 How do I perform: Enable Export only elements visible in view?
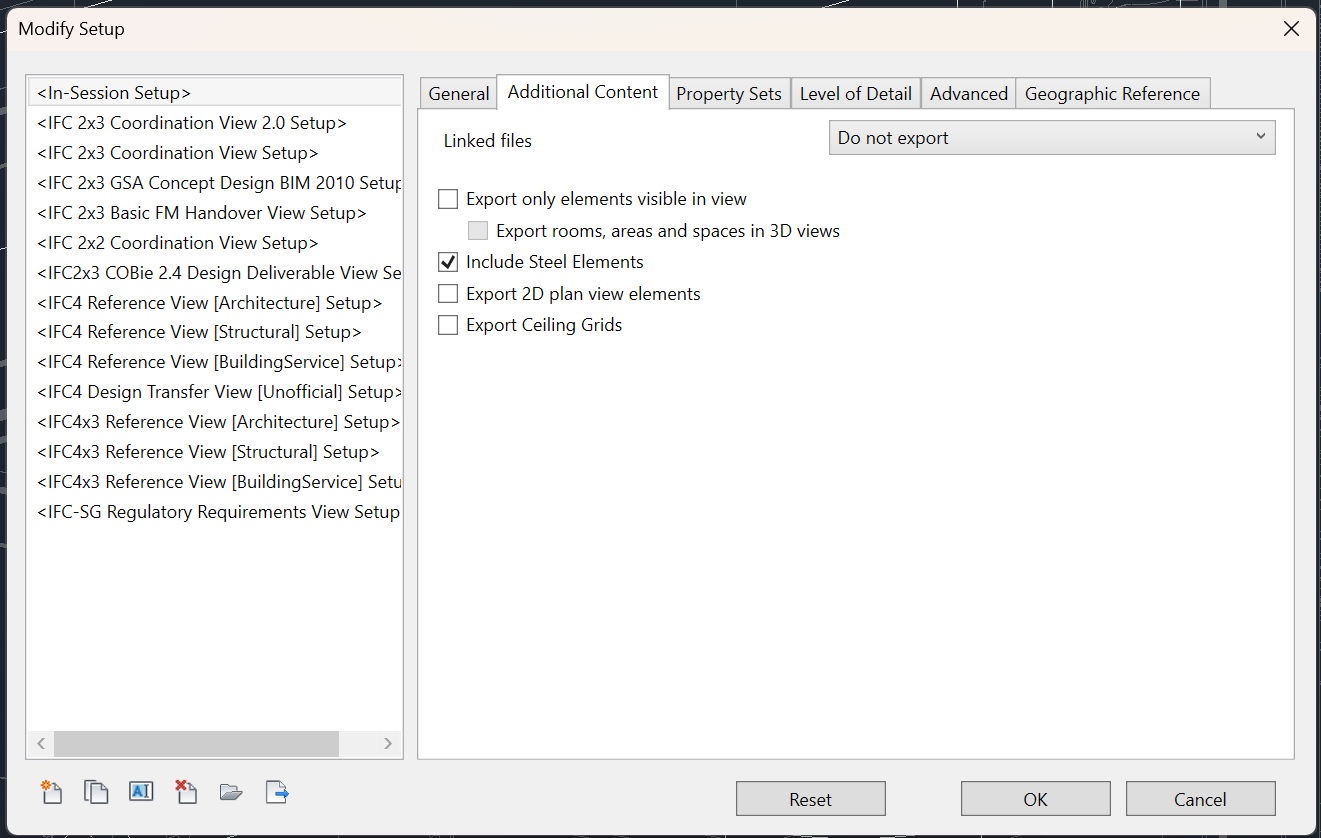point(448,199)
